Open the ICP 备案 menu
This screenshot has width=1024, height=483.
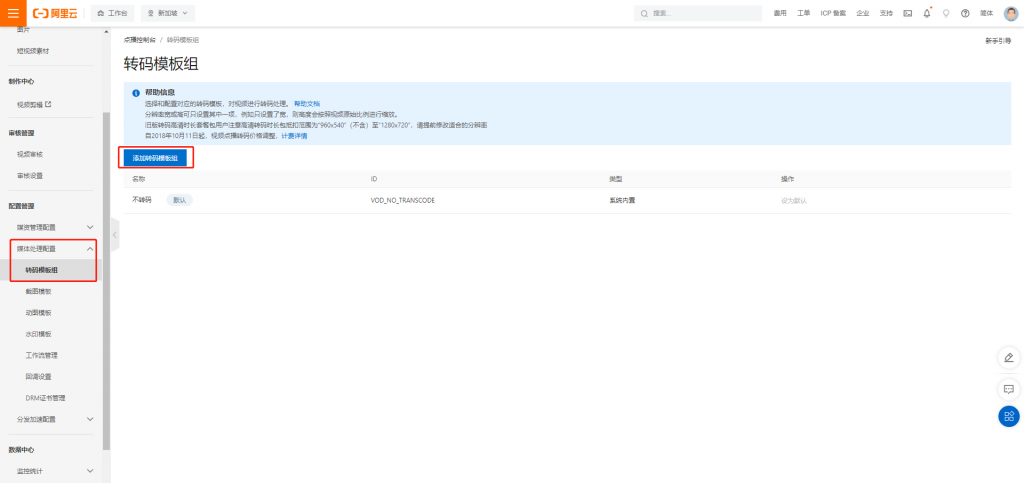(x=833, y=13)
